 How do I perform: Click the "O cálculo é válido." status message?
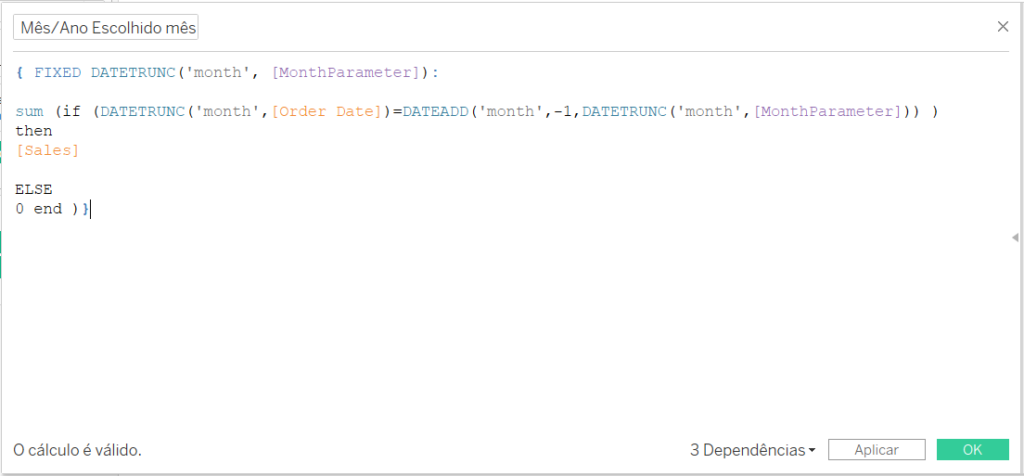pos(77,450)
